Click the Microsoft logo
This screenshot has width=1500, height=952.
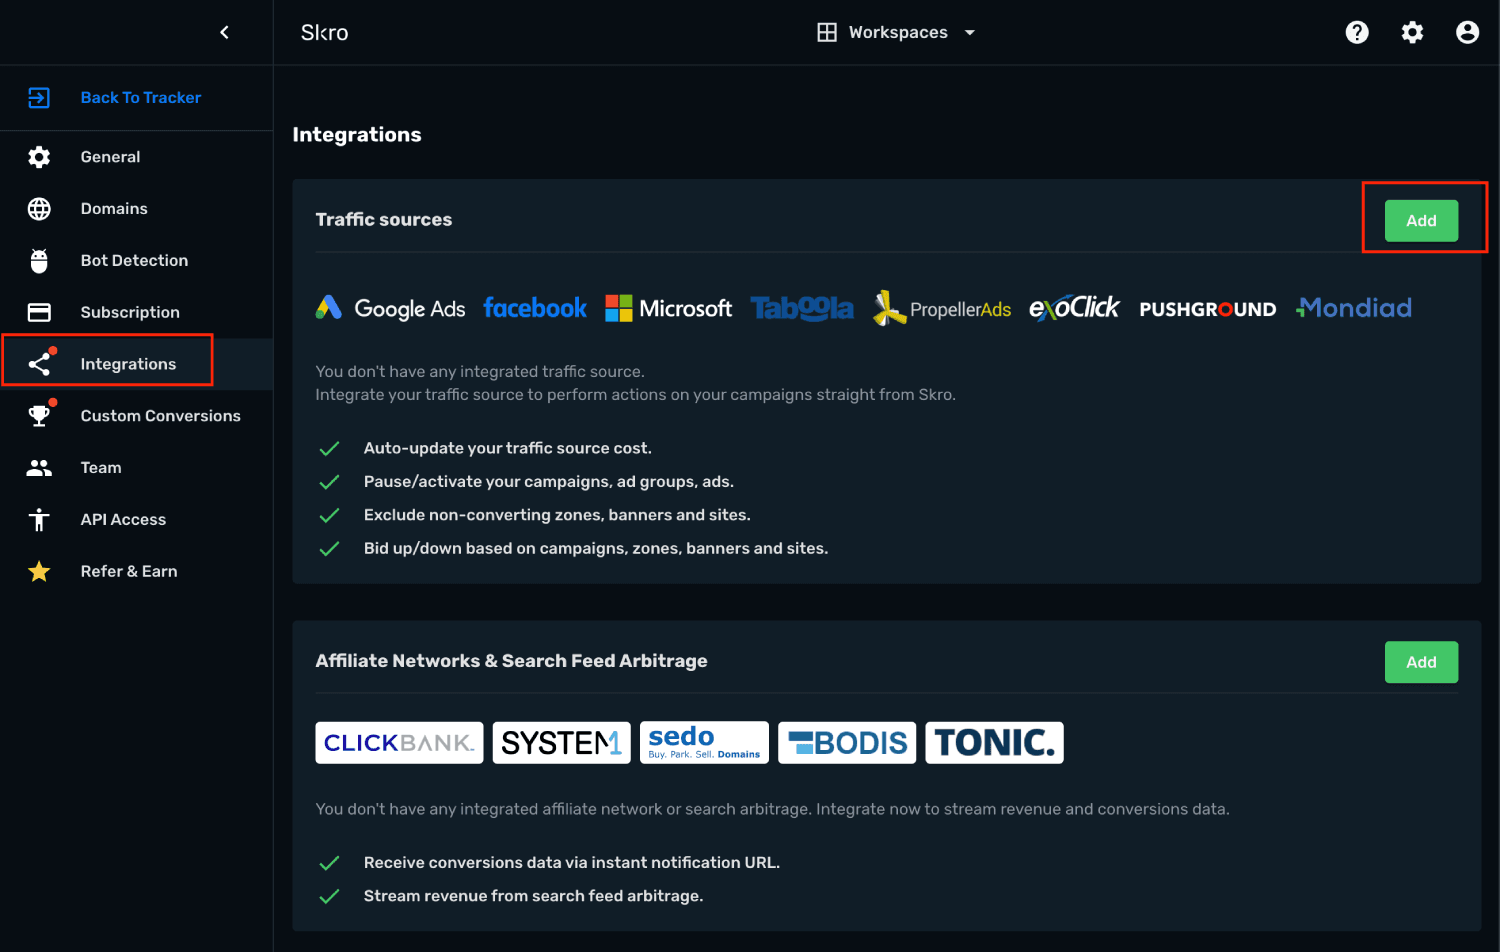(668, 308)
